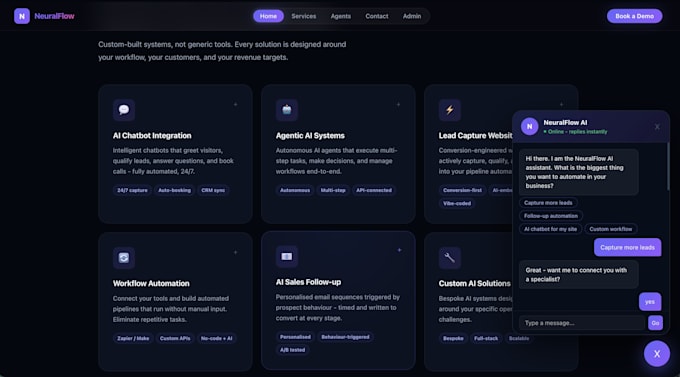Click the NeuralFlow brand name link
680x377 pixels.
coord(54,16)
